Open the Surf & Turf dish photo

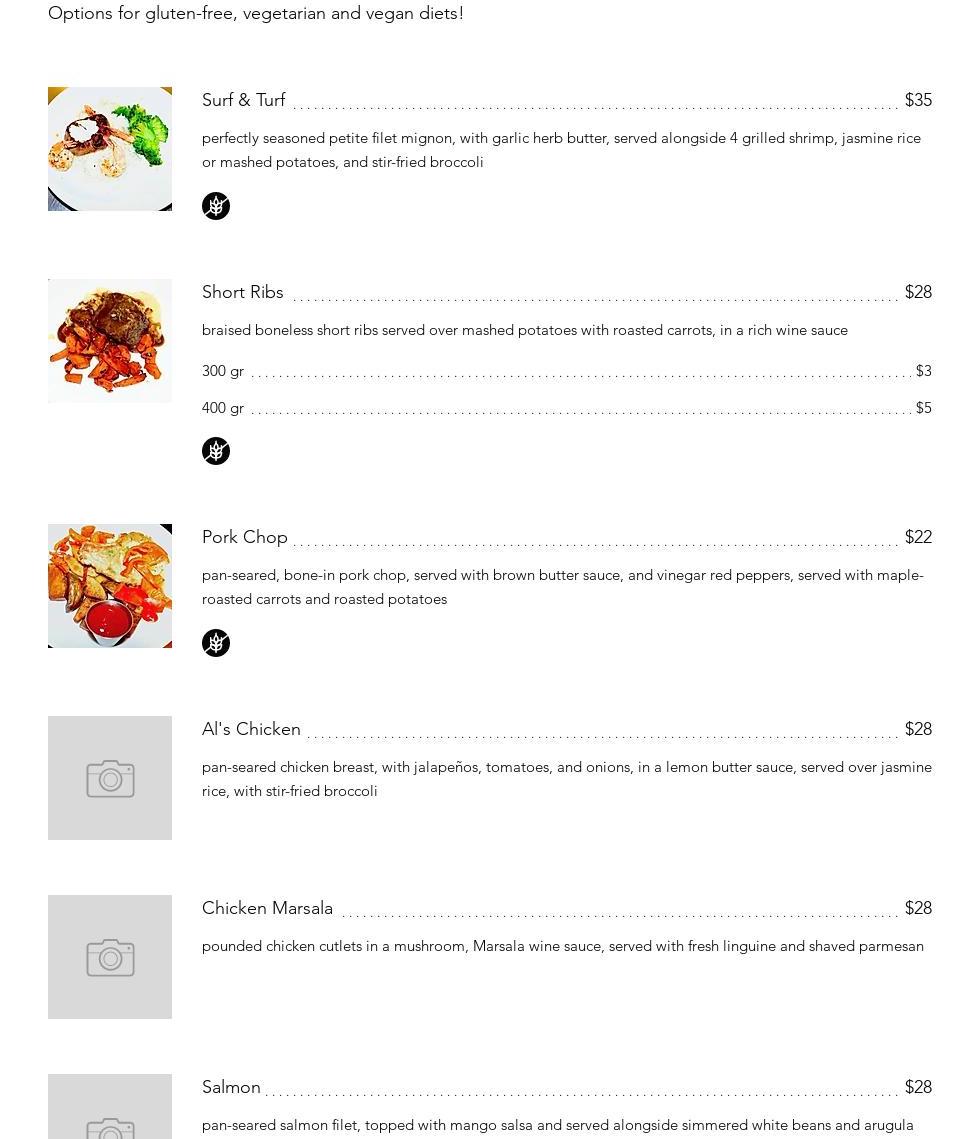pyautogui.click(x=110, y=149)
